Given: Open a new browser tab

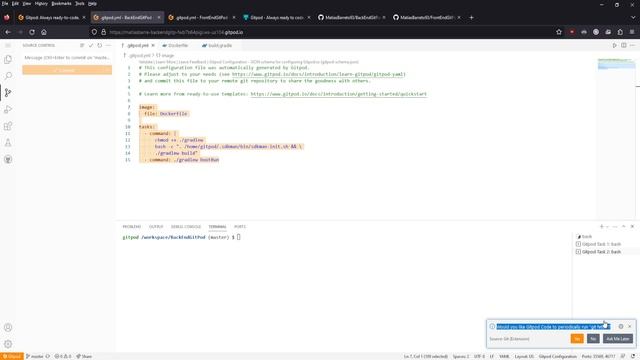Looking at the screenshot, I should 471,18.
